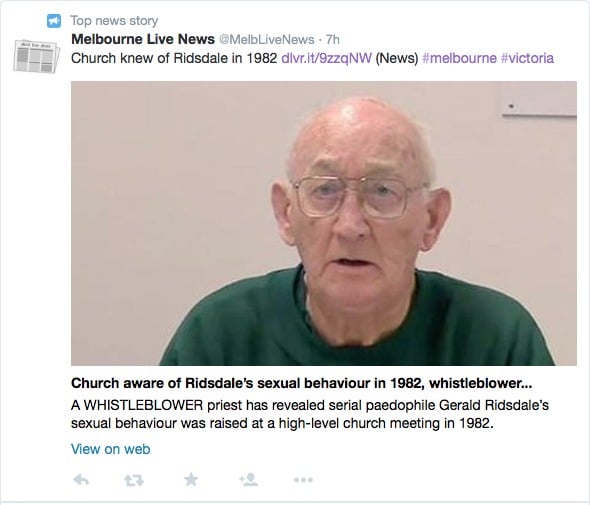The height and width of the screenshot is (505, 590).
Task: Open the dlvr.it/9zzqNW short link
Action: 326,58
